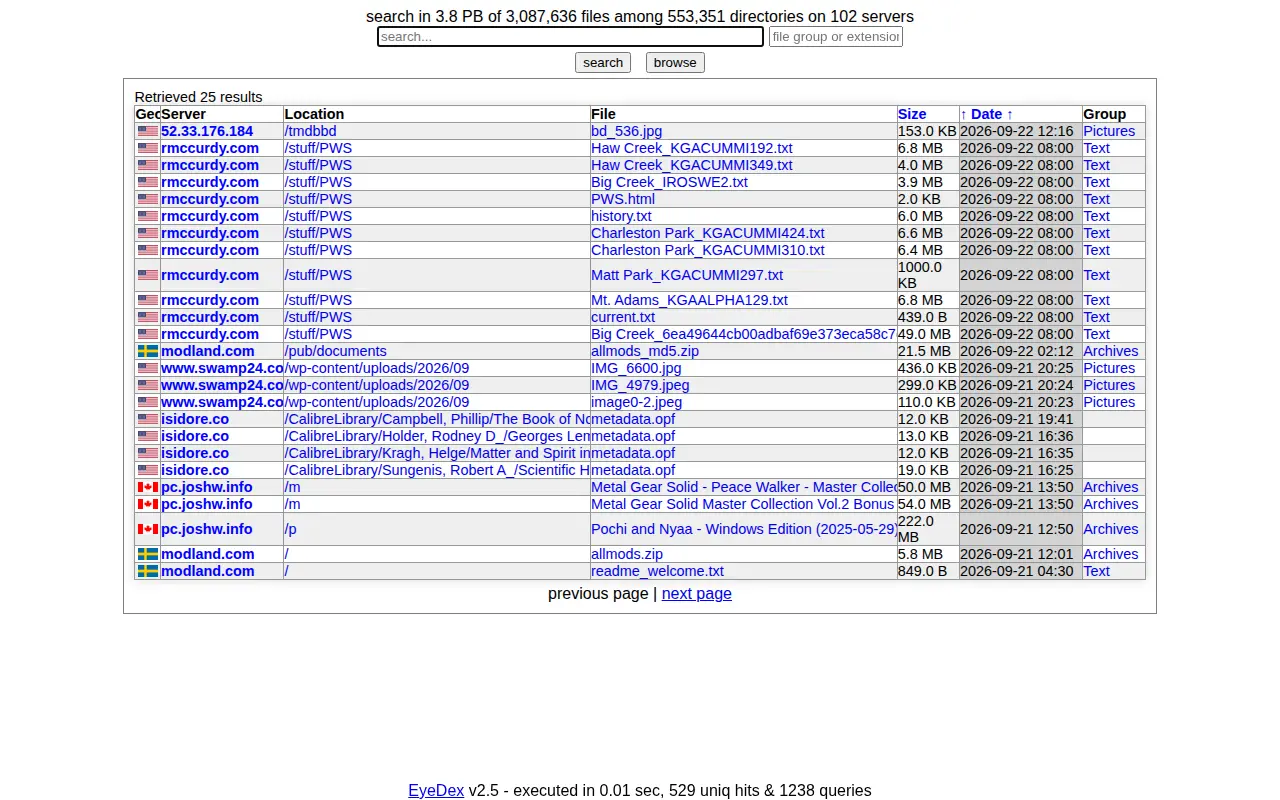Click the Swedish flag in the allmods_md5.zip row
The width and height of the screenshot is (1280, 800).
pos(148,351)
